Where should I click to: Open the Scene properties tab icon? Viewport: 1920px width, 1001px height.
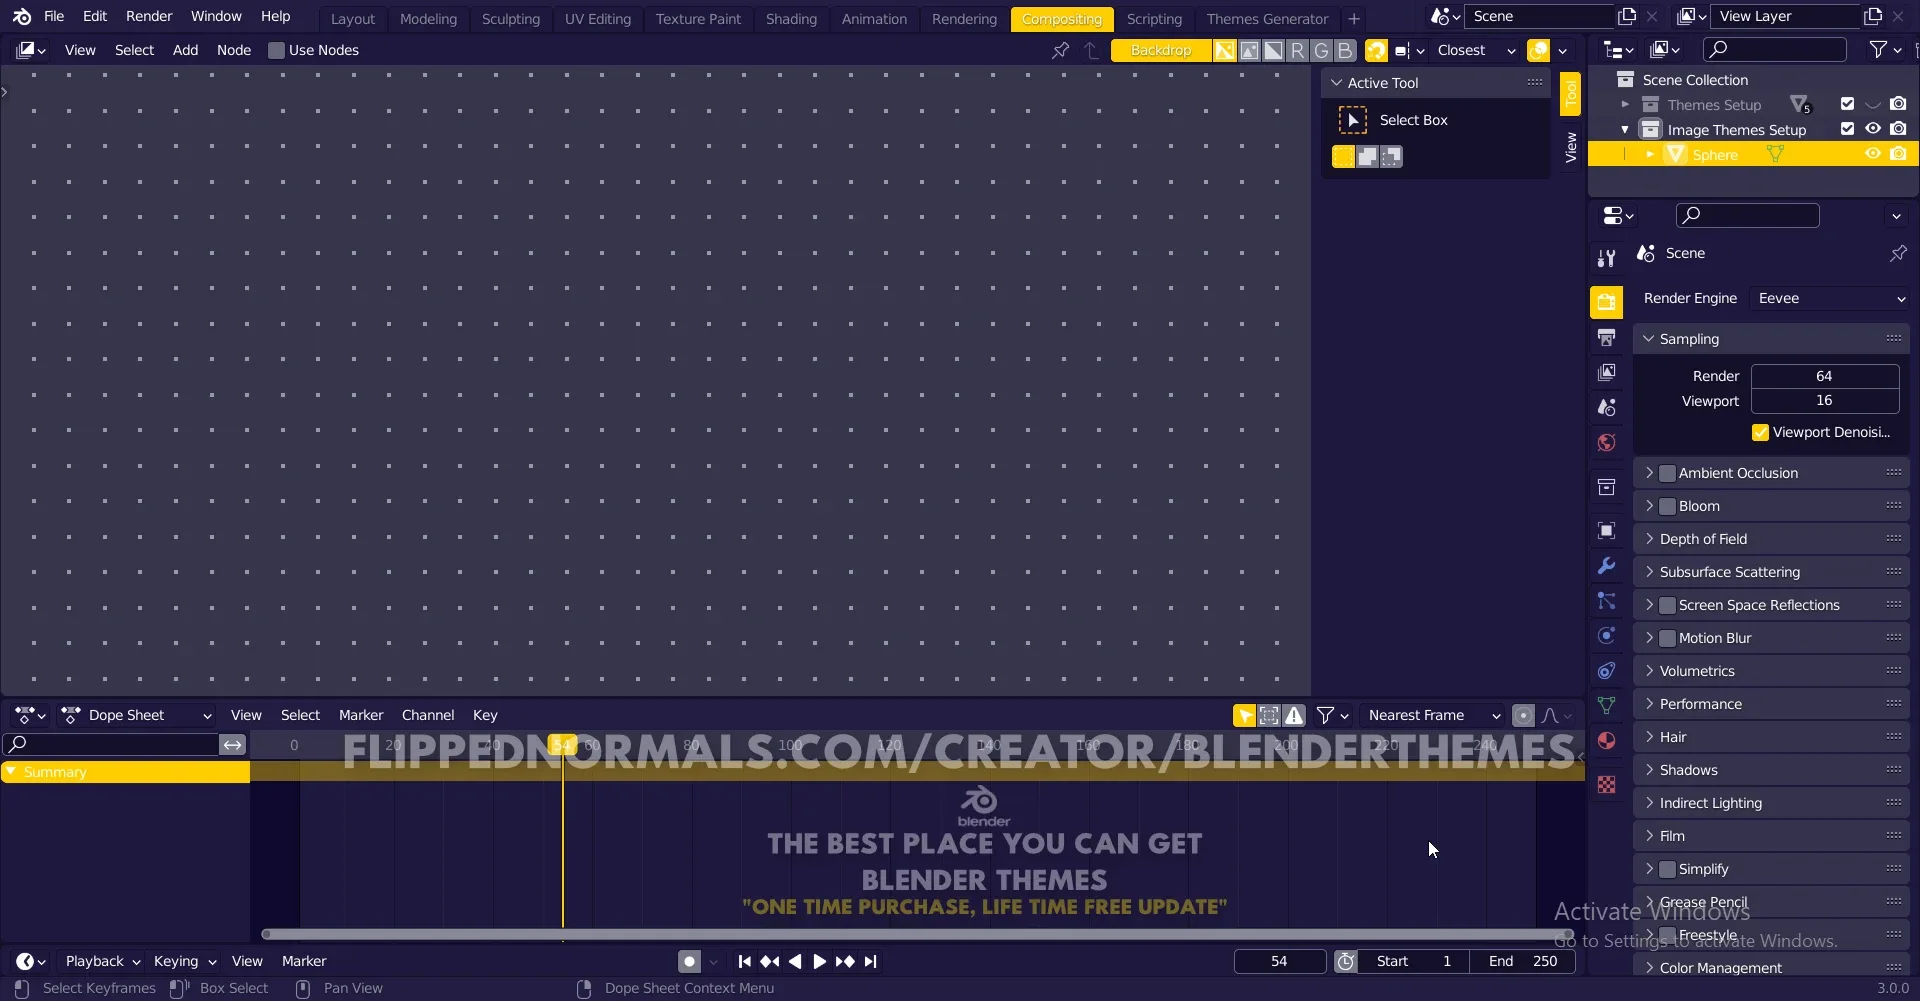pos(1606,407)
